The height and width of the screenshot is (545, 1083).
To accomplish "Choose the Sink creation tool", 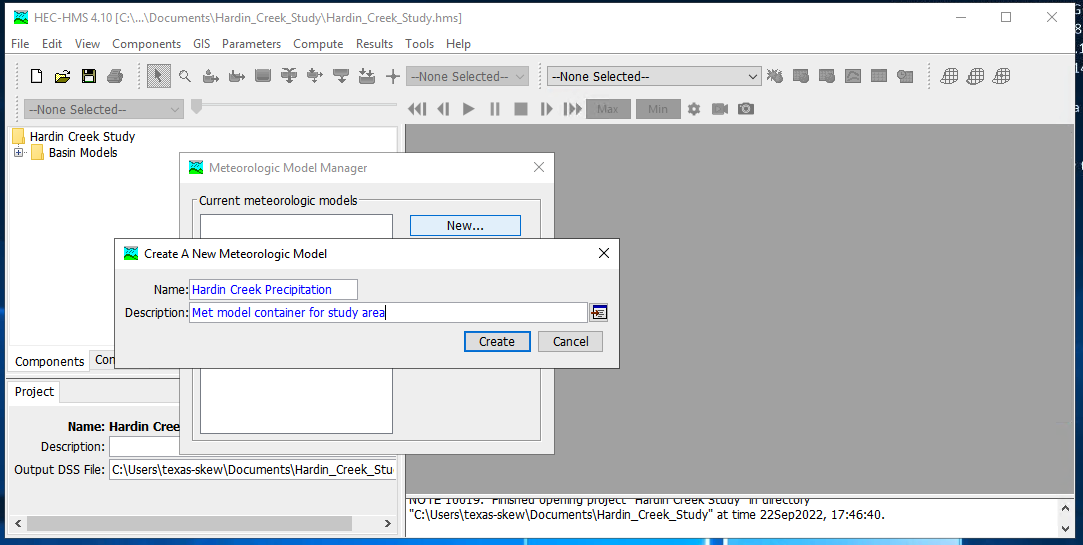I will point(367,76).
